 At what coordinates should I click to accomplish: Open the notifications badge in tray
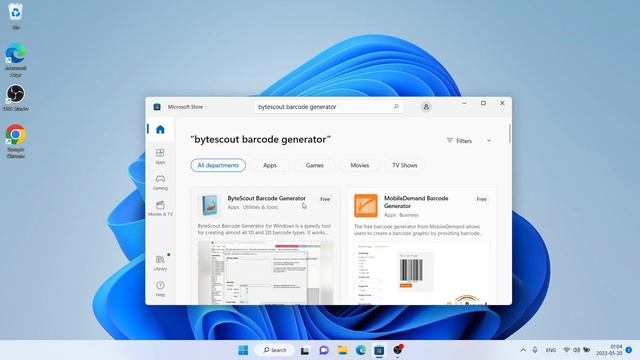[x=629, y=350]
